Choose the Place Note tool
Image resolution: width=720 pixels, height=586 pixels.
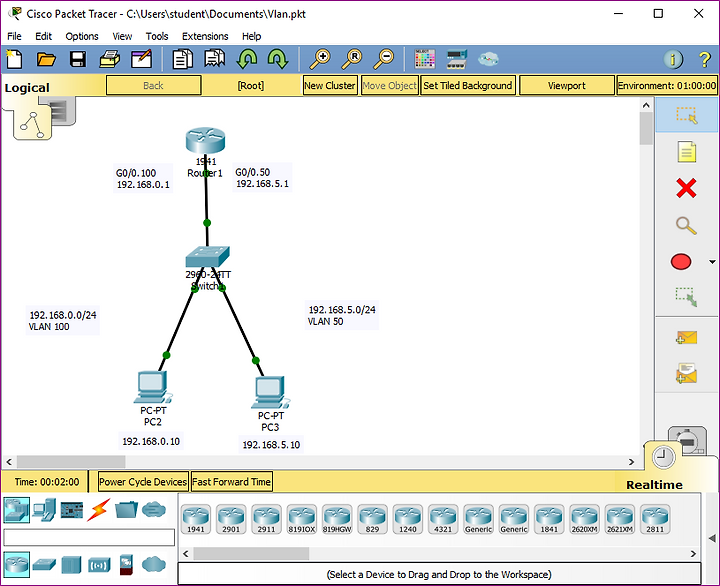686,152
